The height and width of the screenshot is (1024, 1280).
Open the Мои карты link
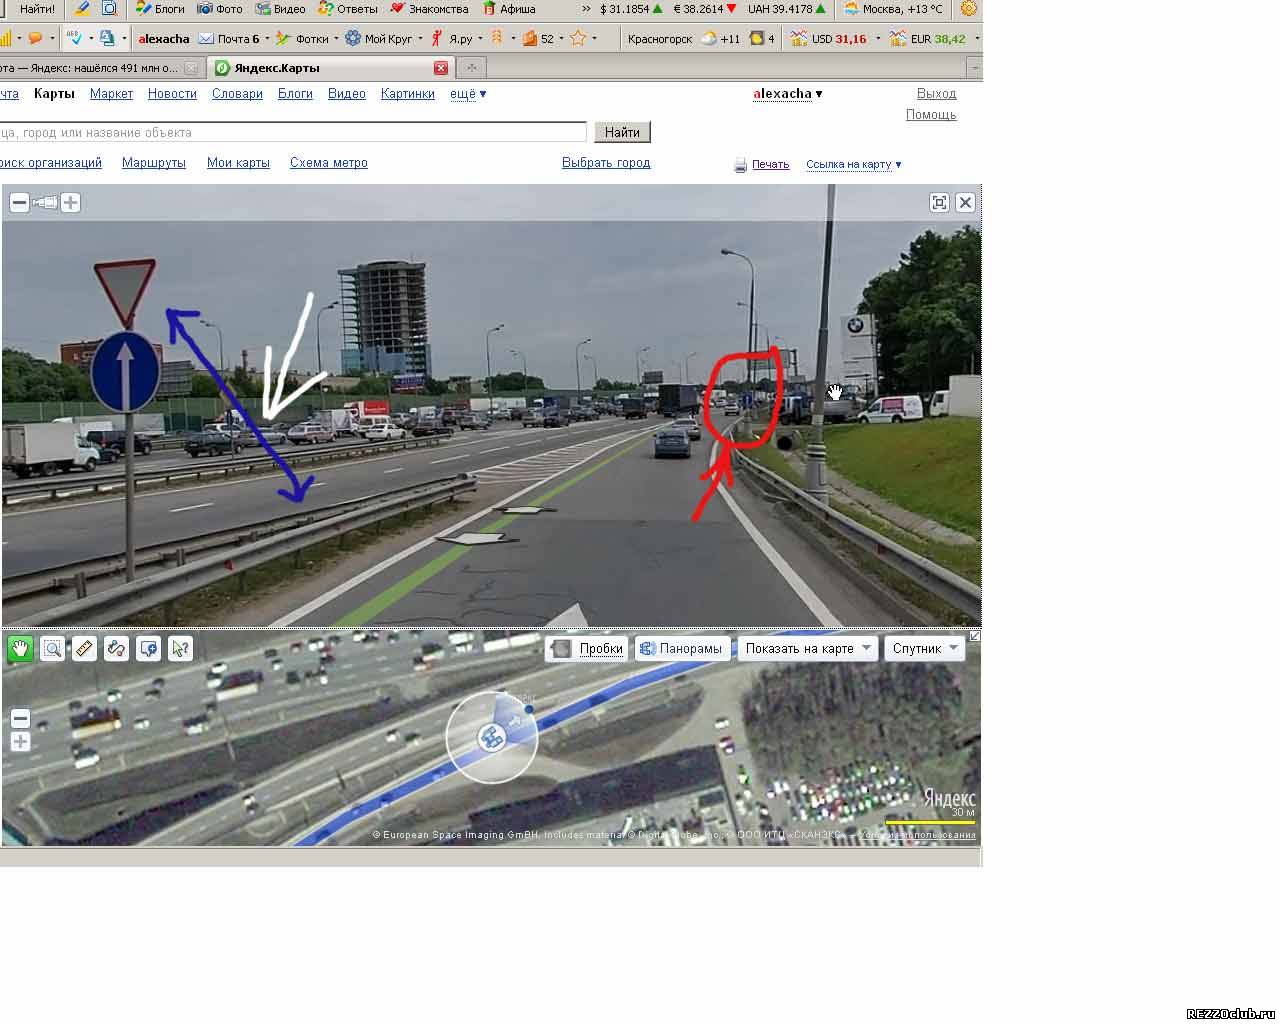pyautogui.click(x=238, y=163)
